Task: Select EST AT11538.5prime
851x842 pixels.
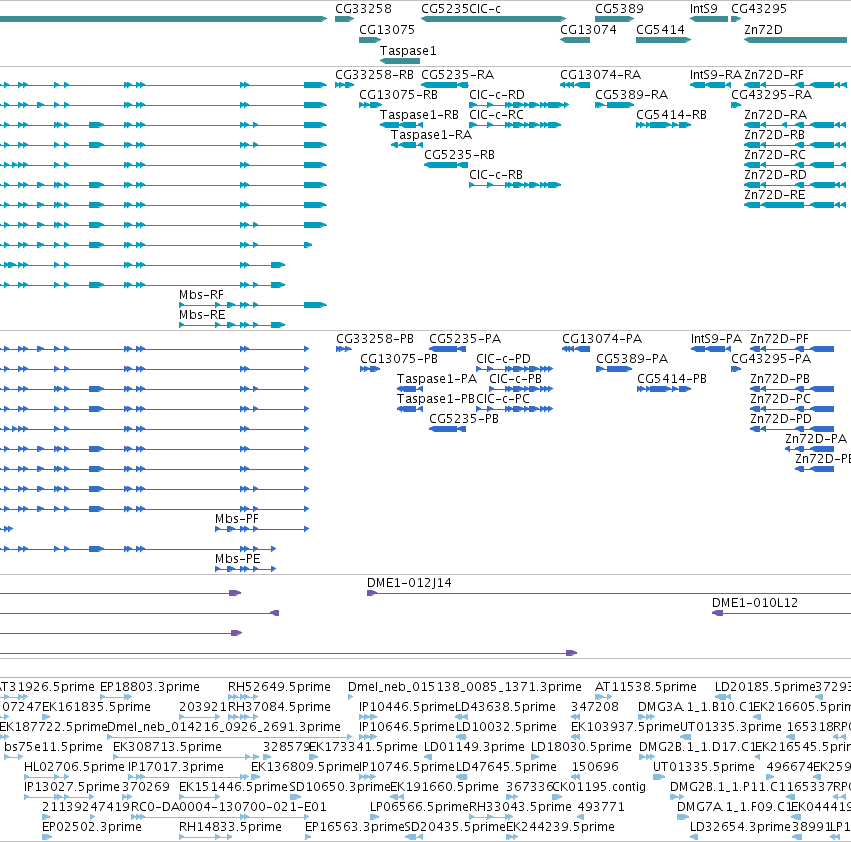Action: [x=604, y=697]
